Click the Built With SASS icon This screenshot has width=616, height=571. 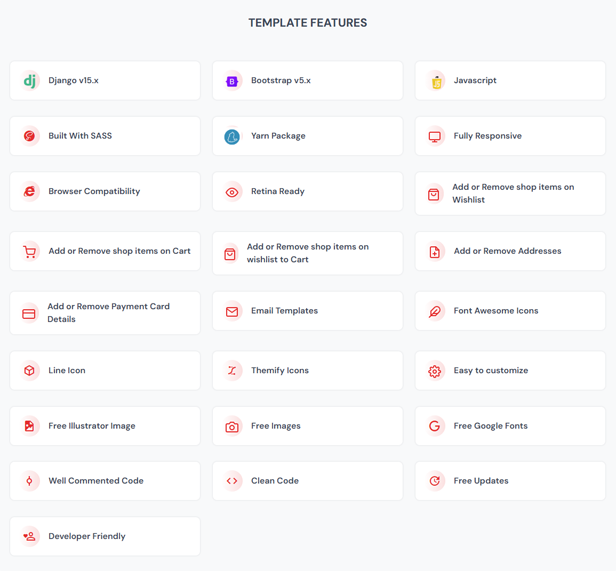[30, 136]
